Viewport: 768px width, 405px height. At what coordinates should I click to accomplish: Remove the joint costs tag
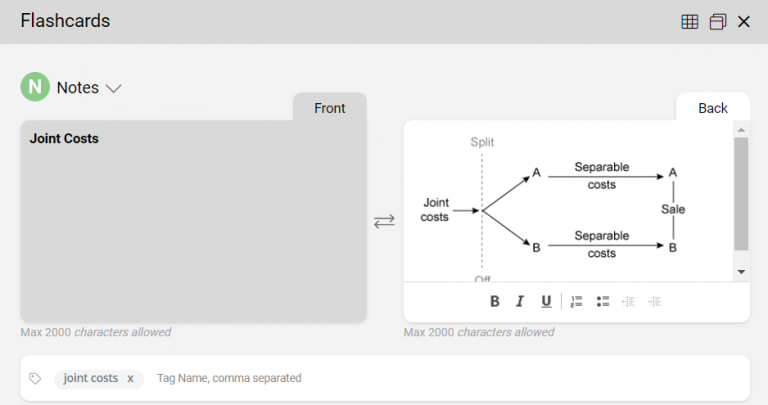130,379
